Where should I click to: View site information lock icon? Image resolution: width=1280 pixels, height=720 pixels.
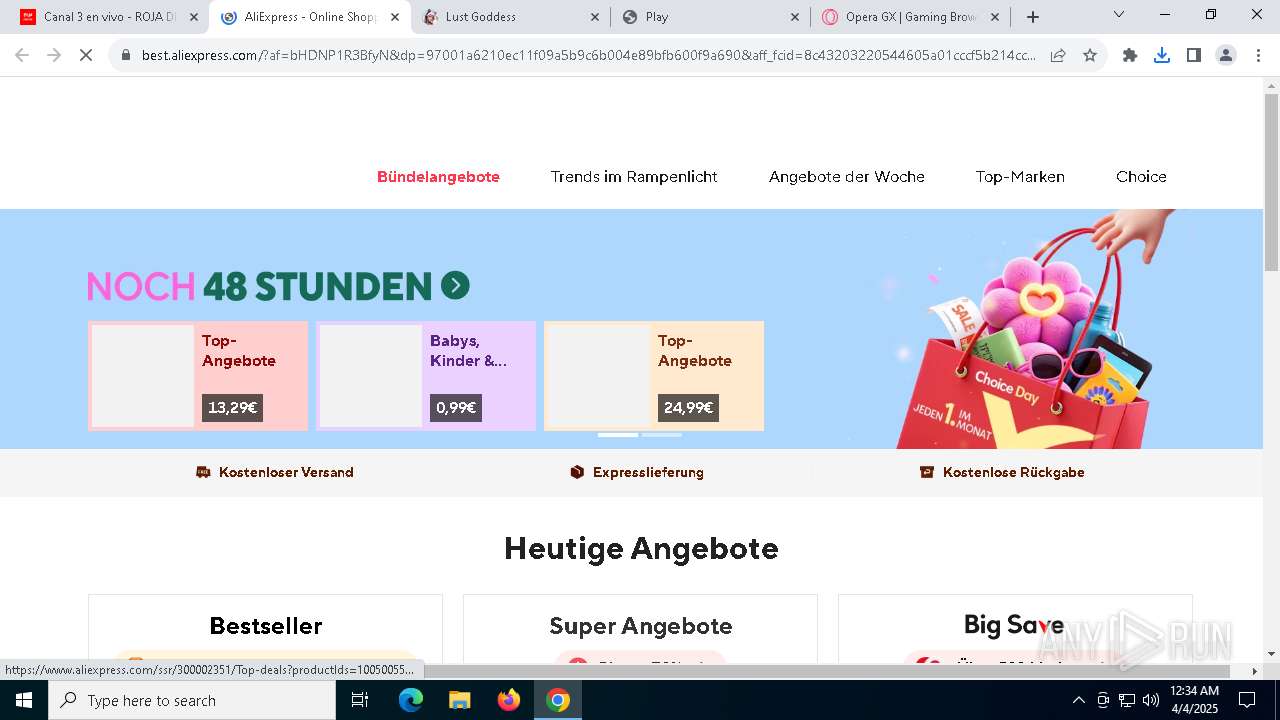tap(126, 55)
